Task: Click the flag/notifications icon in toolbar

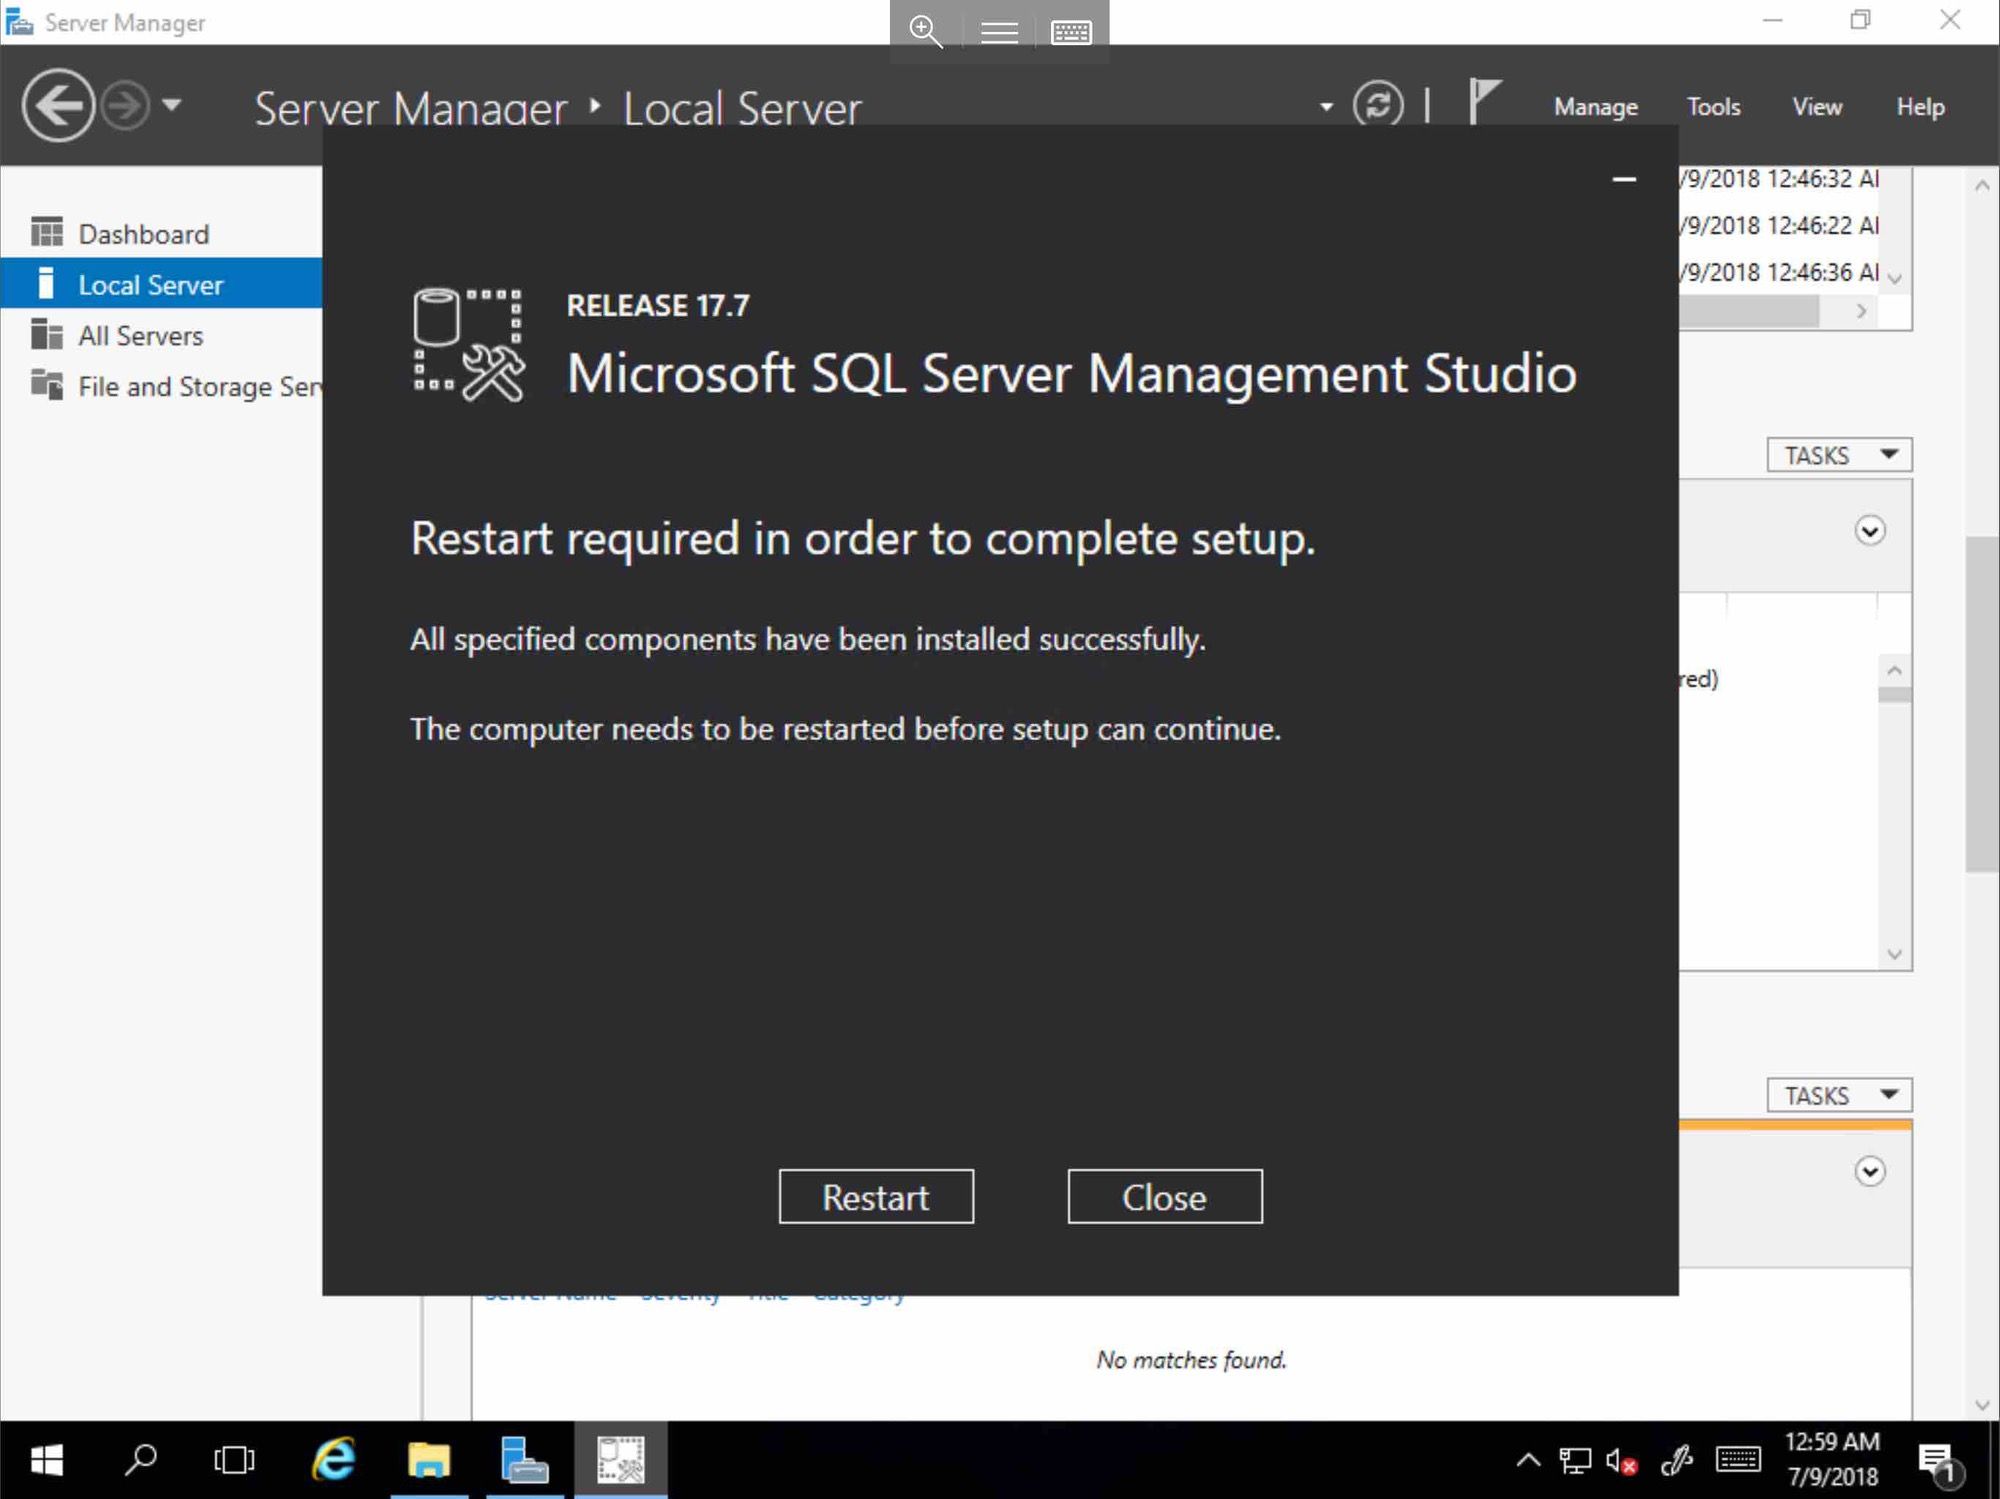Action: 1480,105
